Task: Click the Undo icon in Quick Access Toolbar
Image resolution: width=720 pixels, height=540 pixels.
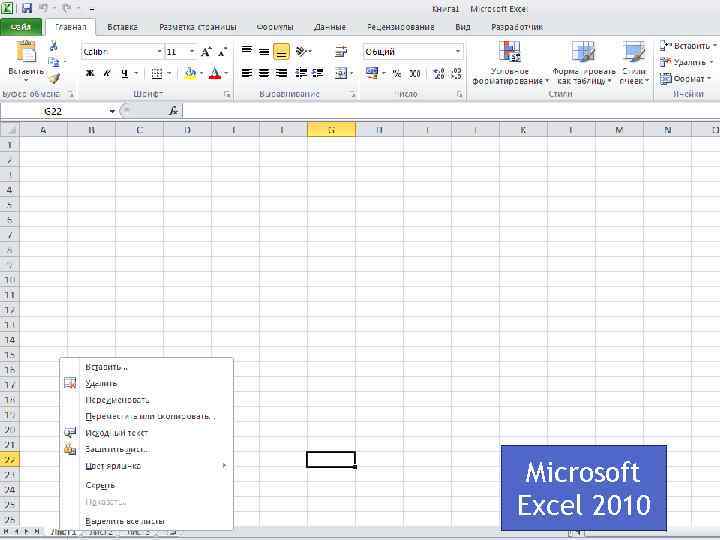Action: coord(44,8)
